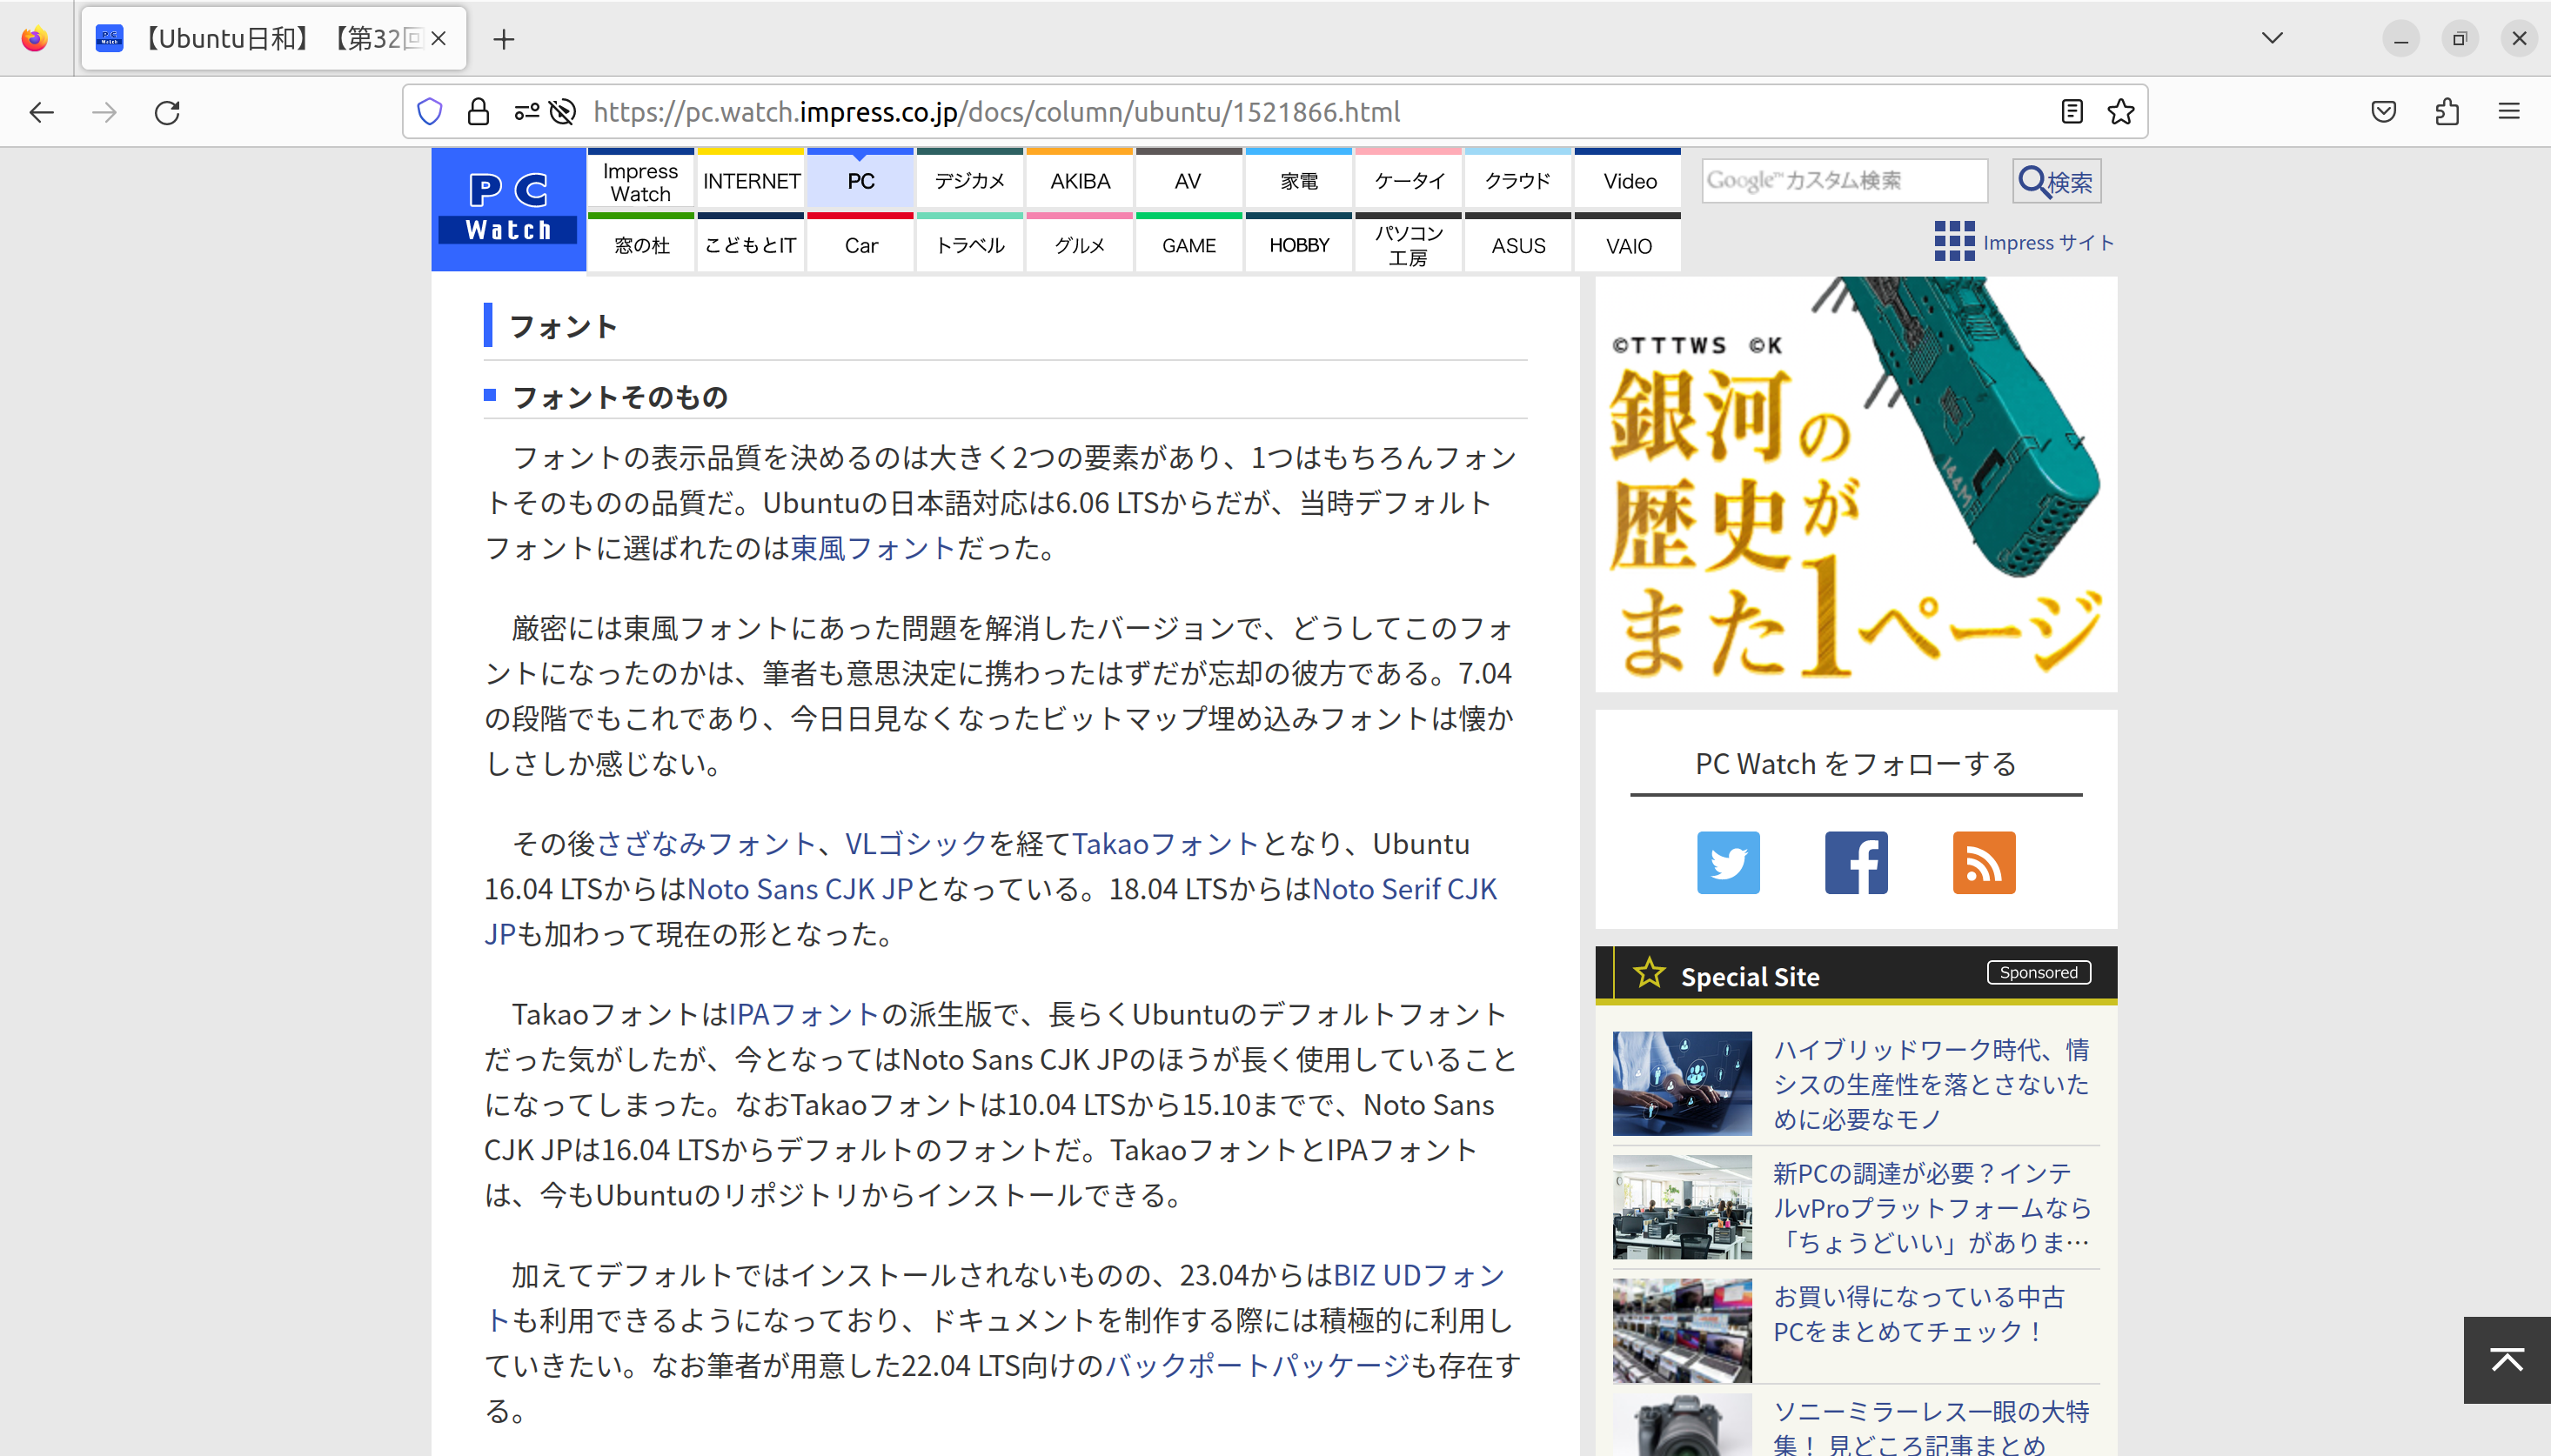Click the Facebook share icon
The width and height of the screenshot is (2551, 1456).
[x=1855, y=862]
